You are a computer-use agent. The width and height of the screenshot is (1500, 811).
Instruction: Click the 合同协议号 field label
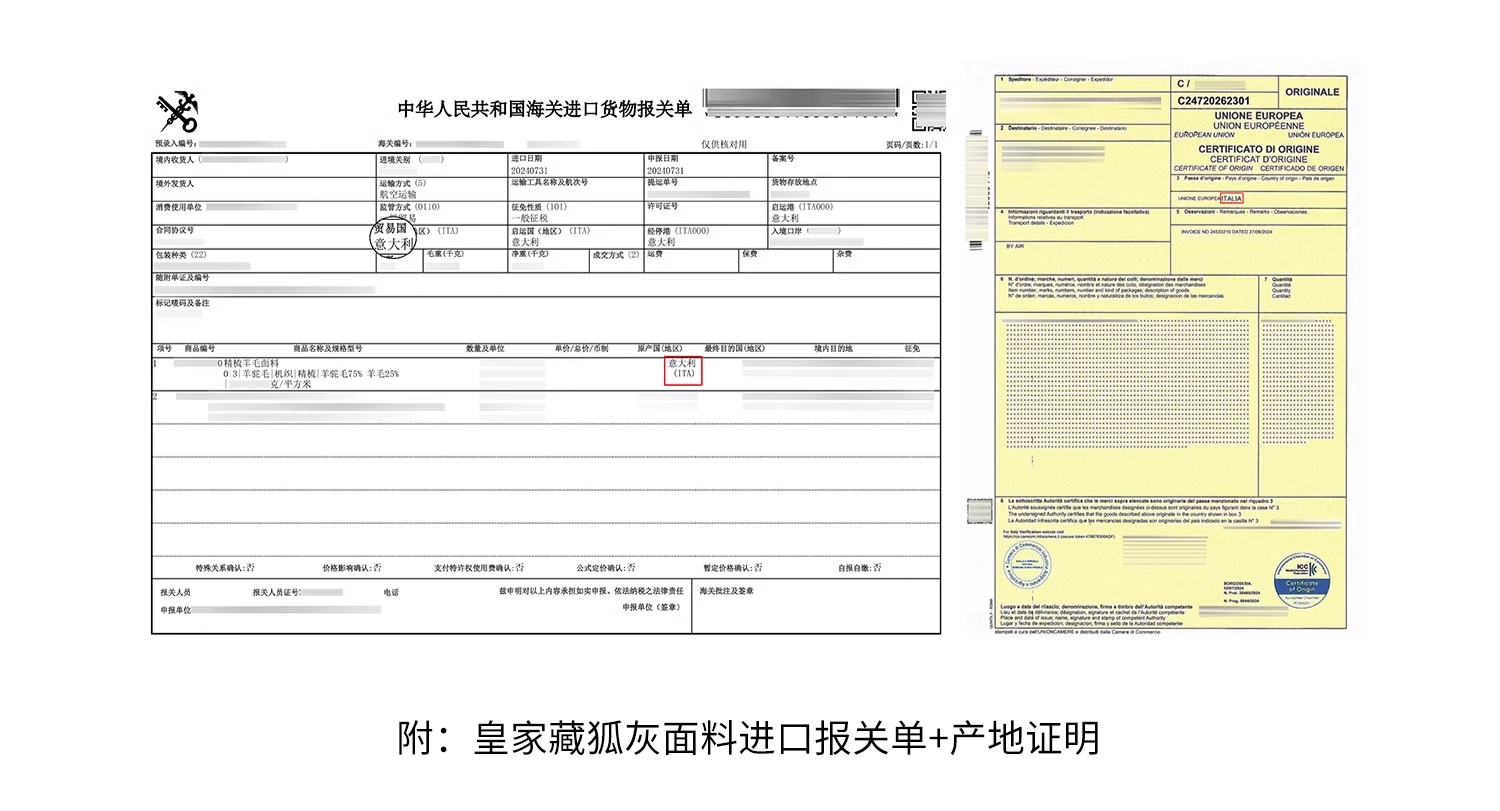click(x=175, y=231)
